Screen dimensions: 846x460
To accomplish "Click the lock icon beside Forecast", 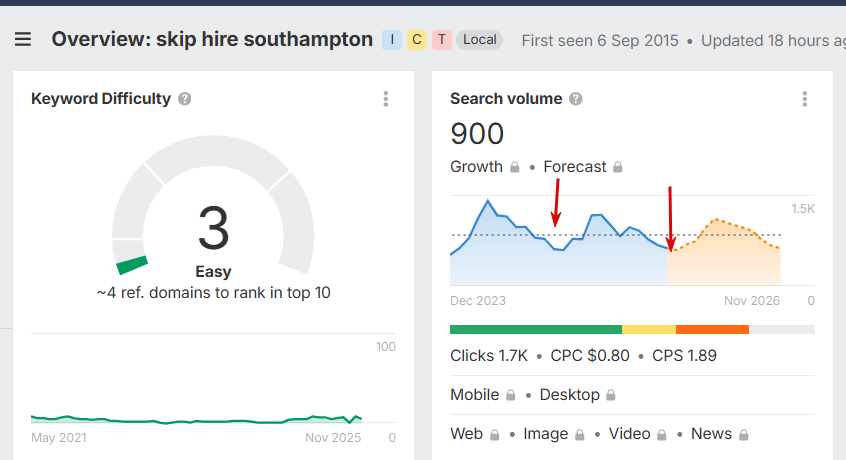I will [x=618, y=167].
